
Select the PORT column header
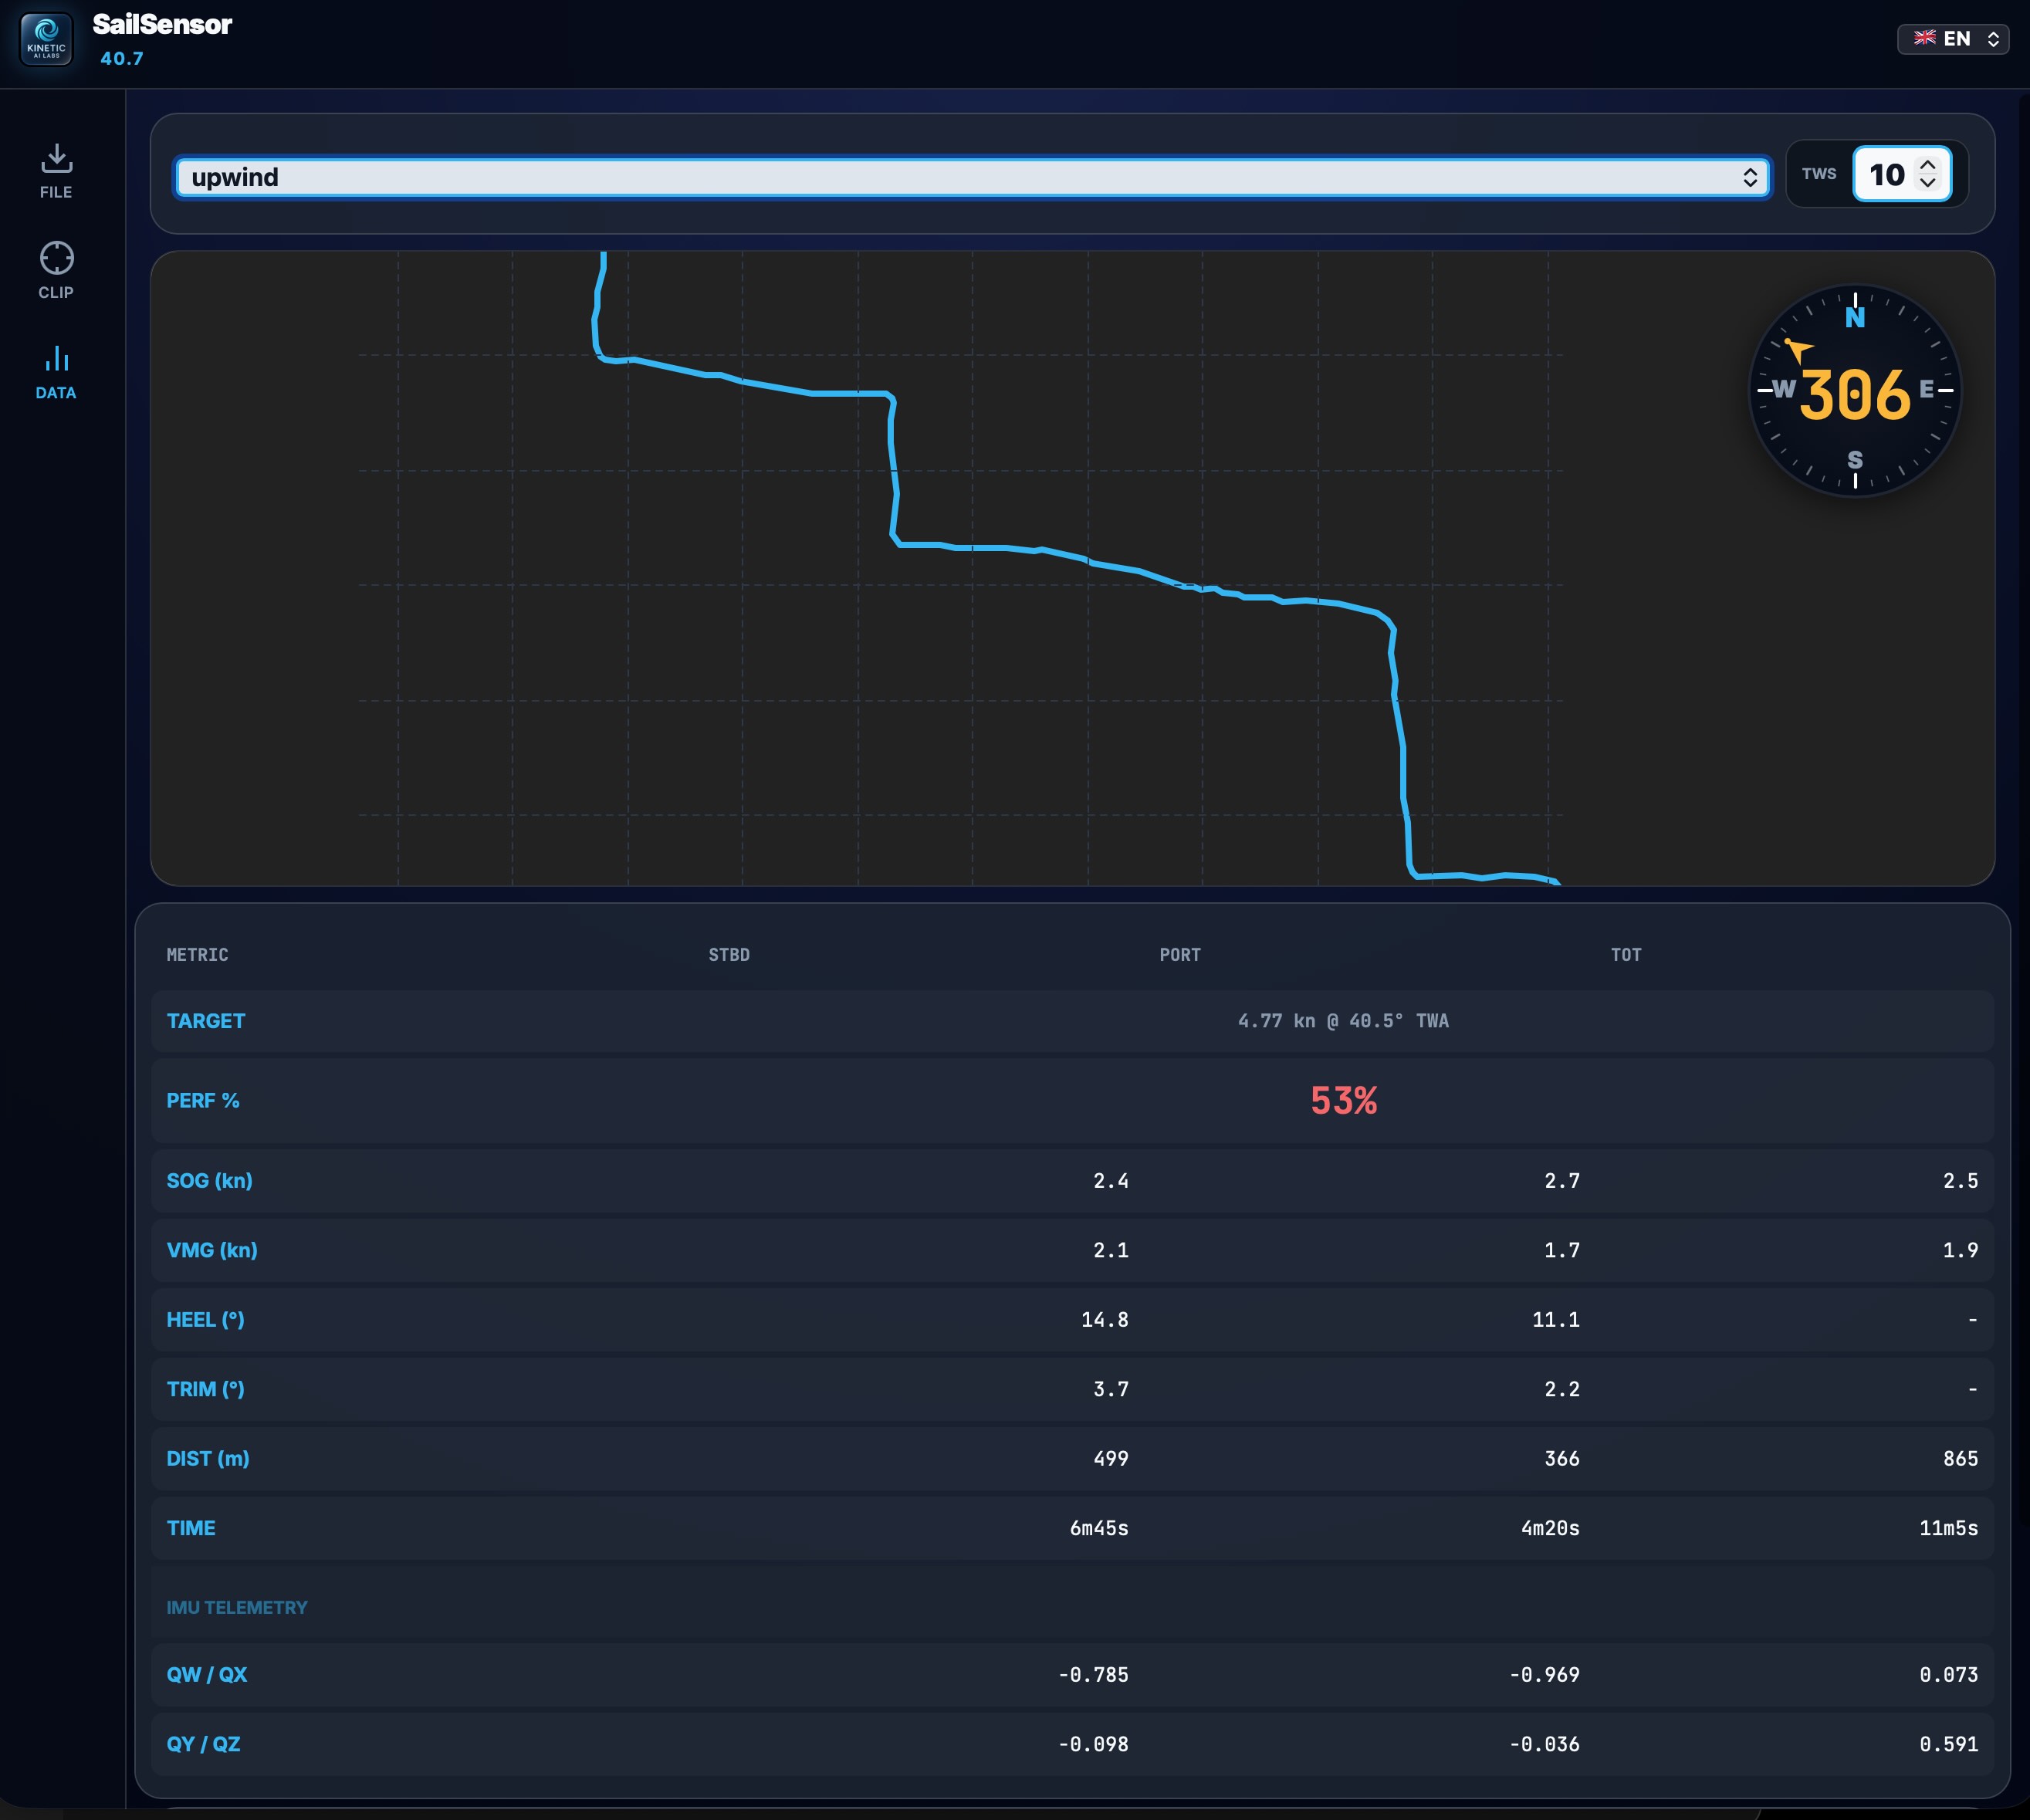click(1179, 955)
